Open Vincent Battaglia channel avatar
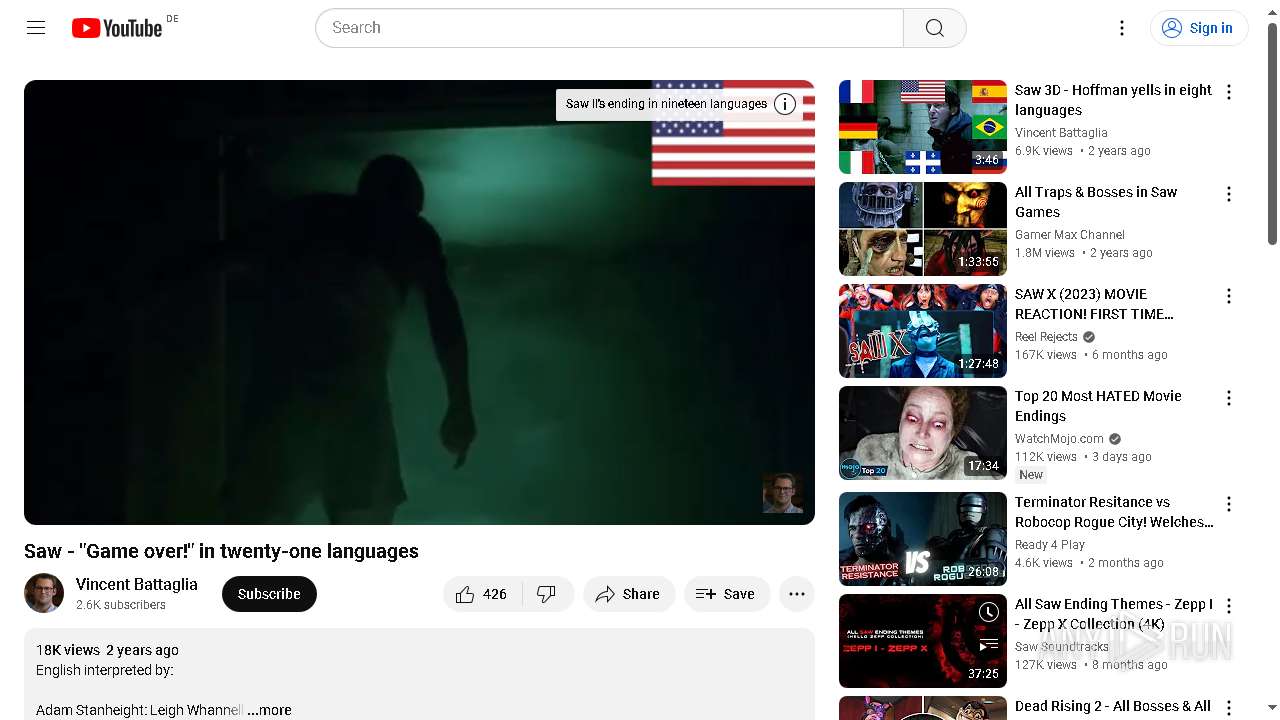This screenshot has height=720, width=1280. [x=44, y=594]
